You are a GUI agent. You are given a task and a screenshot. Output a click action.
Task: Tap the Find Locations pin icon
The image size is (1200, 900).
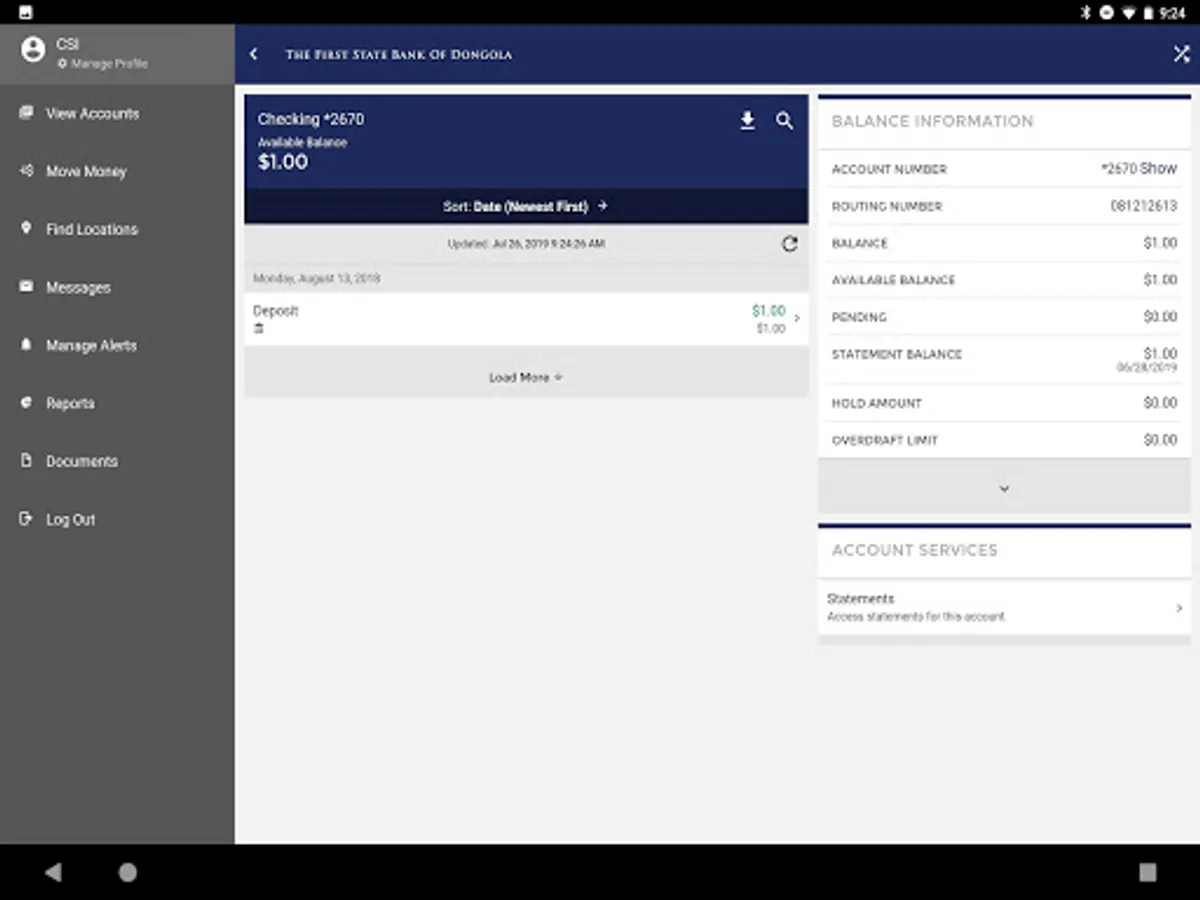pyautogui.click(x=26, y=229)
